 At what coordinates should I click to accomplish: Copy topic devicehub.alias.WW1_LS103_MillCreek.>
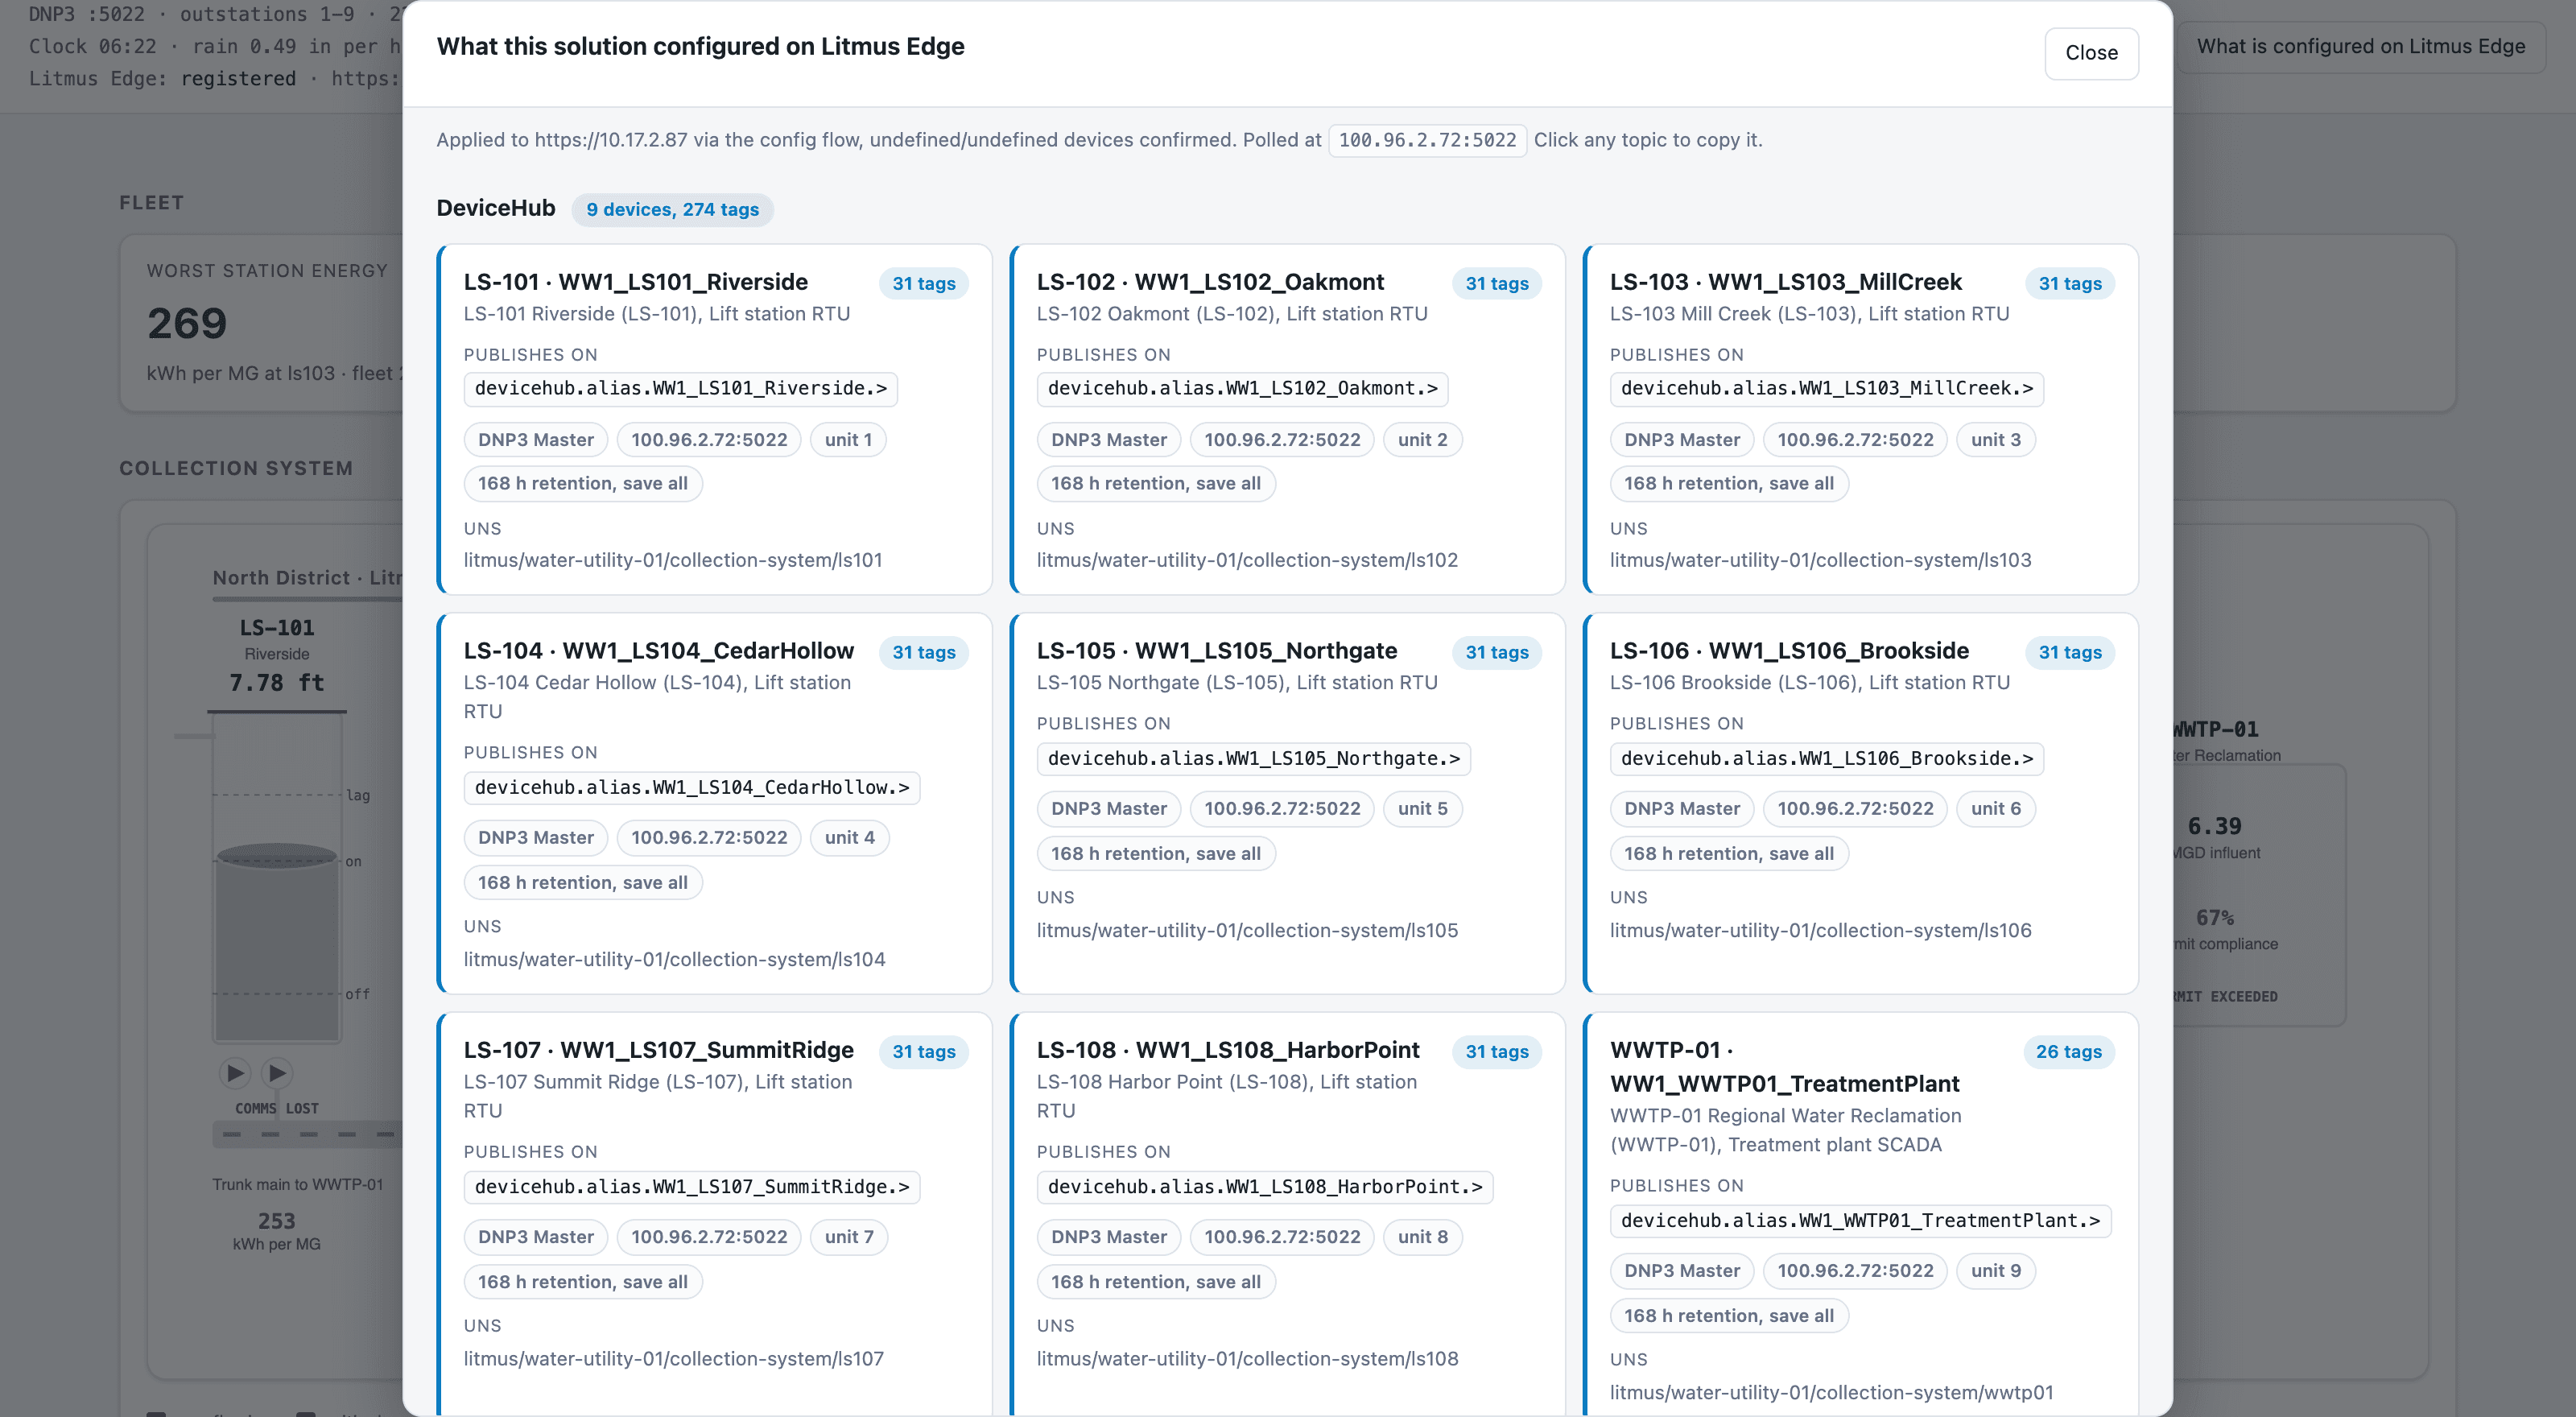1826,388
